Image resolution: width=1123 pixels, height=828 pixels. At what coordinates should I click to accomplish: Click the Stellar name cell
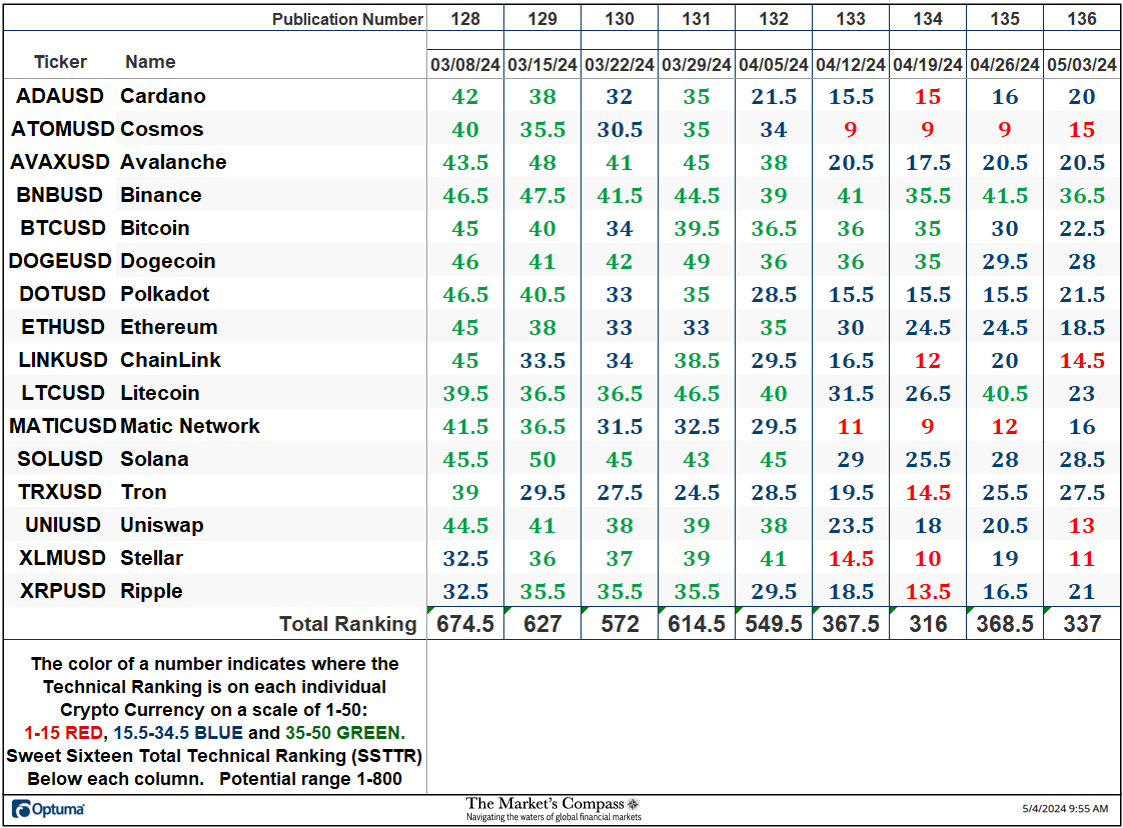click(x=151, y=557)
